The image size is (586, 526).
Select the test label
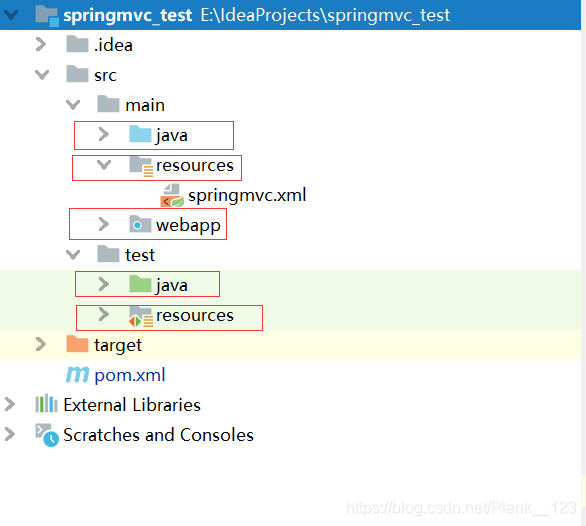click(140, 255)
